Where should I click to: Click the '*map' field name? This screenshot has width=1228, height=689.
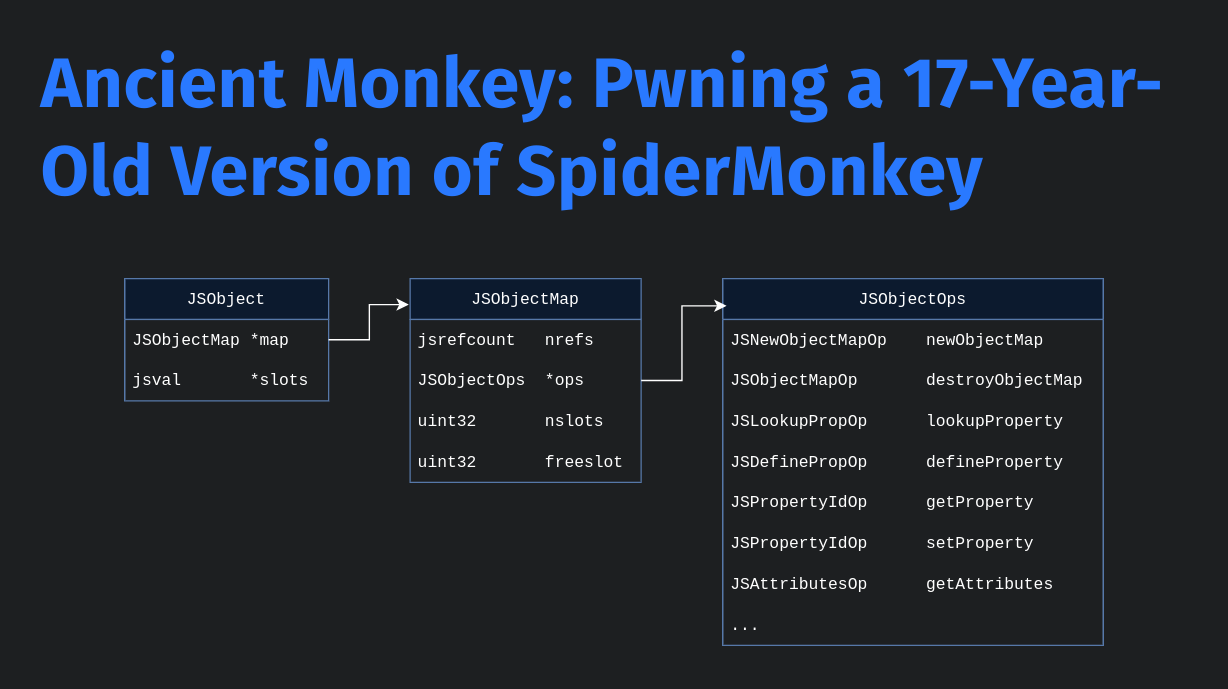tap(269, 340)
